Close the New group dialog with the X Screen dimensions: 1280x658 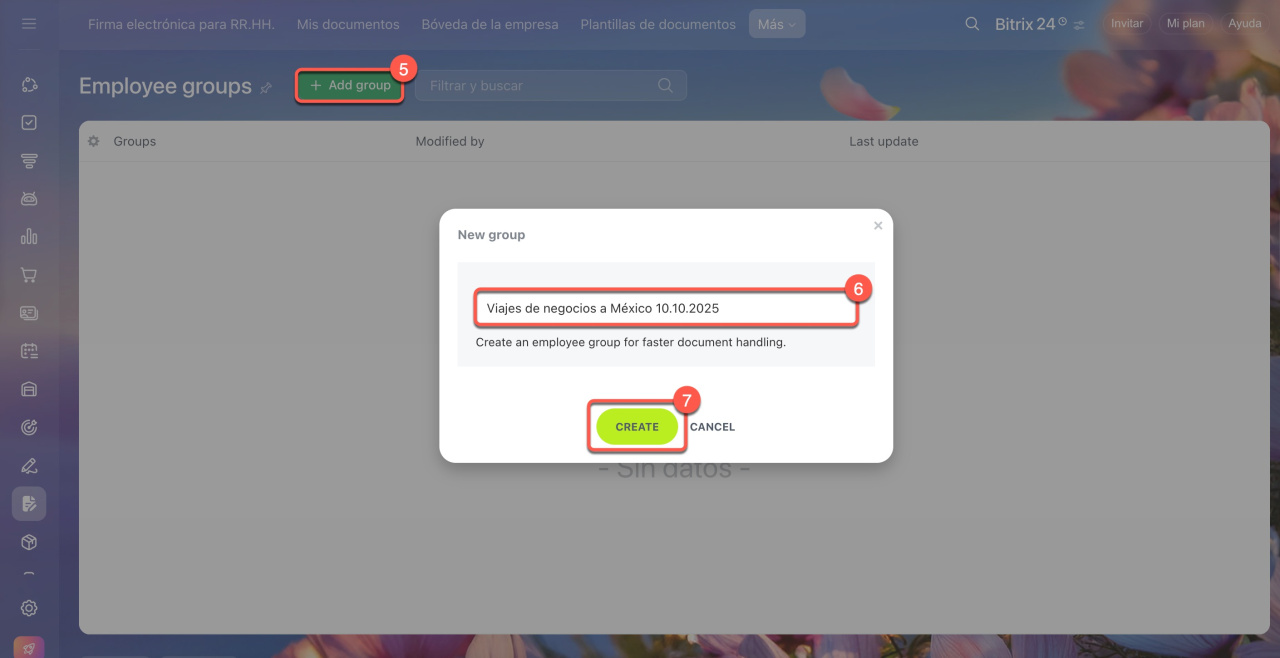coord(878,226)
